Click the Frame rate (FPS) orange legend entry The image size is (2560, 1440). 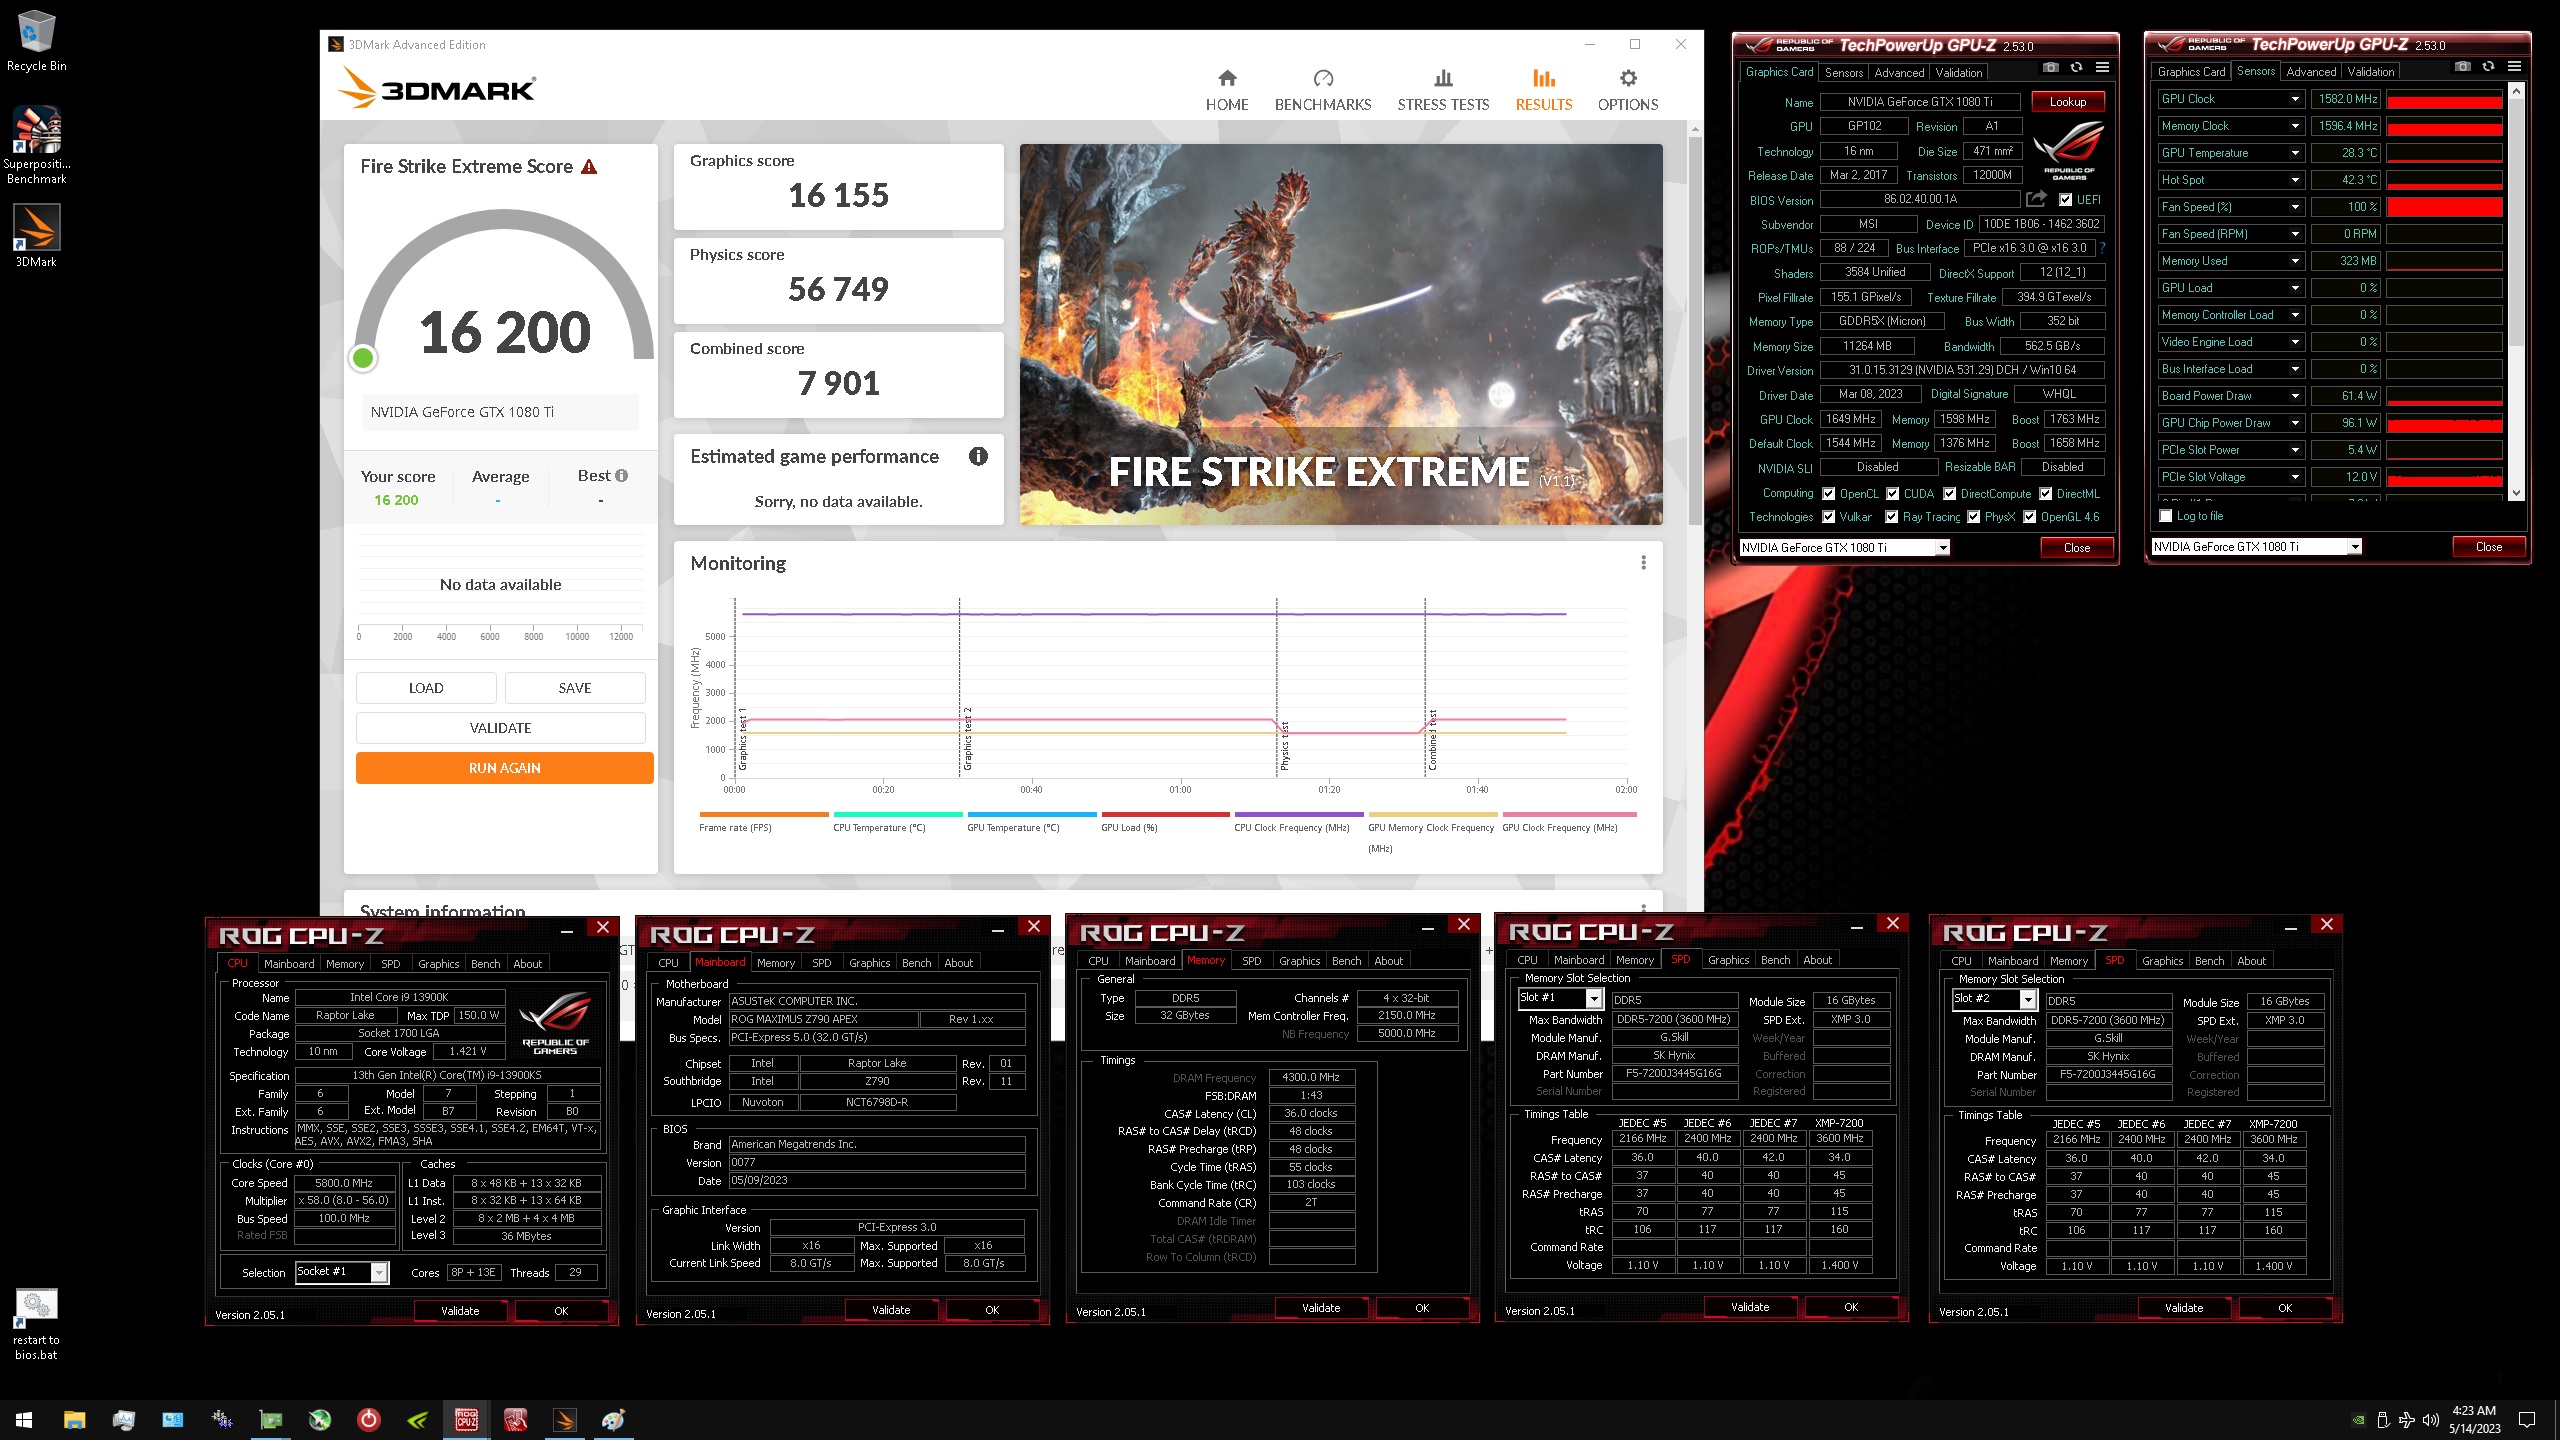point(764,822)
